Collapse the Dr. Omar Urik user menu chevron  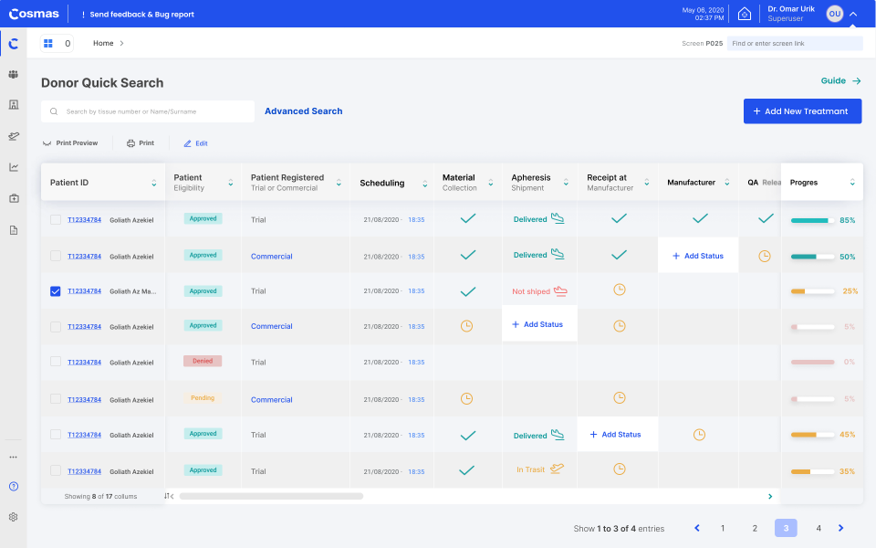(x=853, y=14)
